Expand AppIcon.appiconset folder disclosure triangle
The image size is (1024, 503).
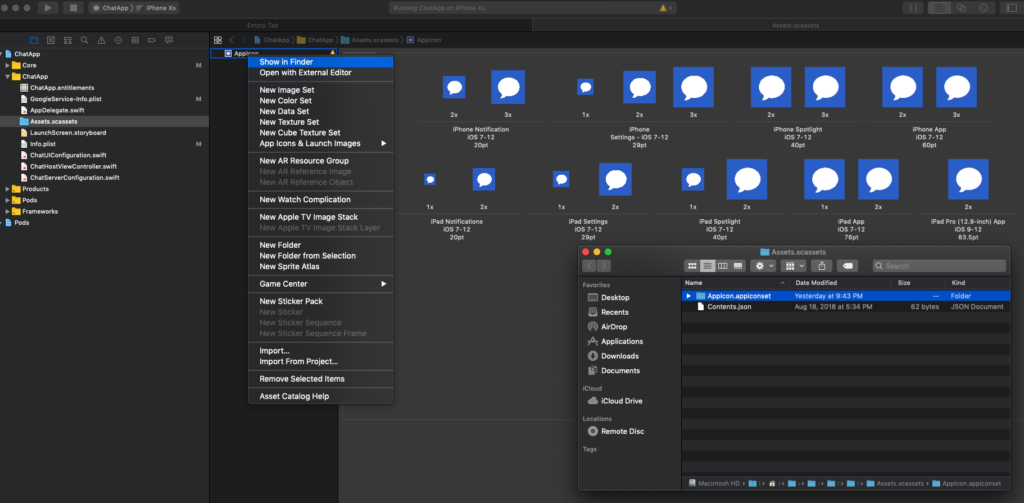[x=688, y=296]
